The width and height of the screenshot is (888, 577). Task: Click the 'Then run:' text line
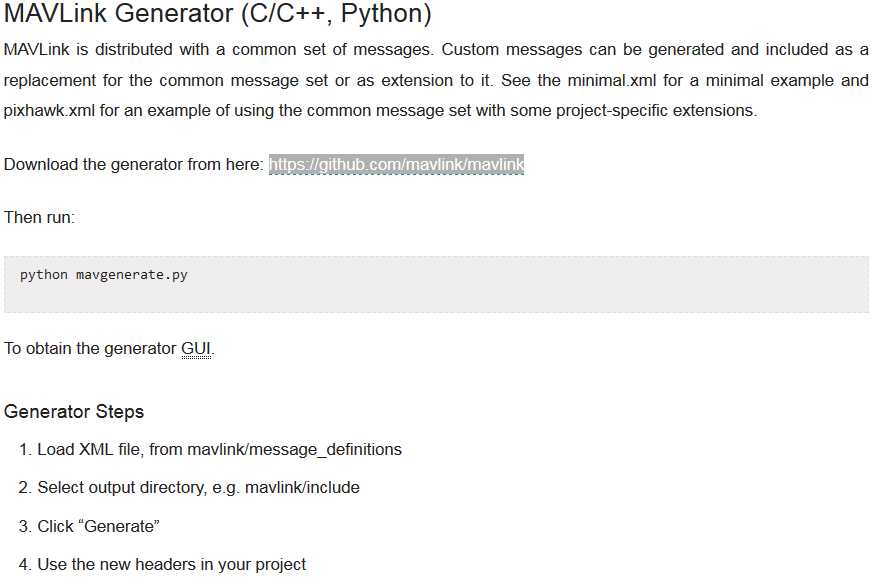pos(39,217)
